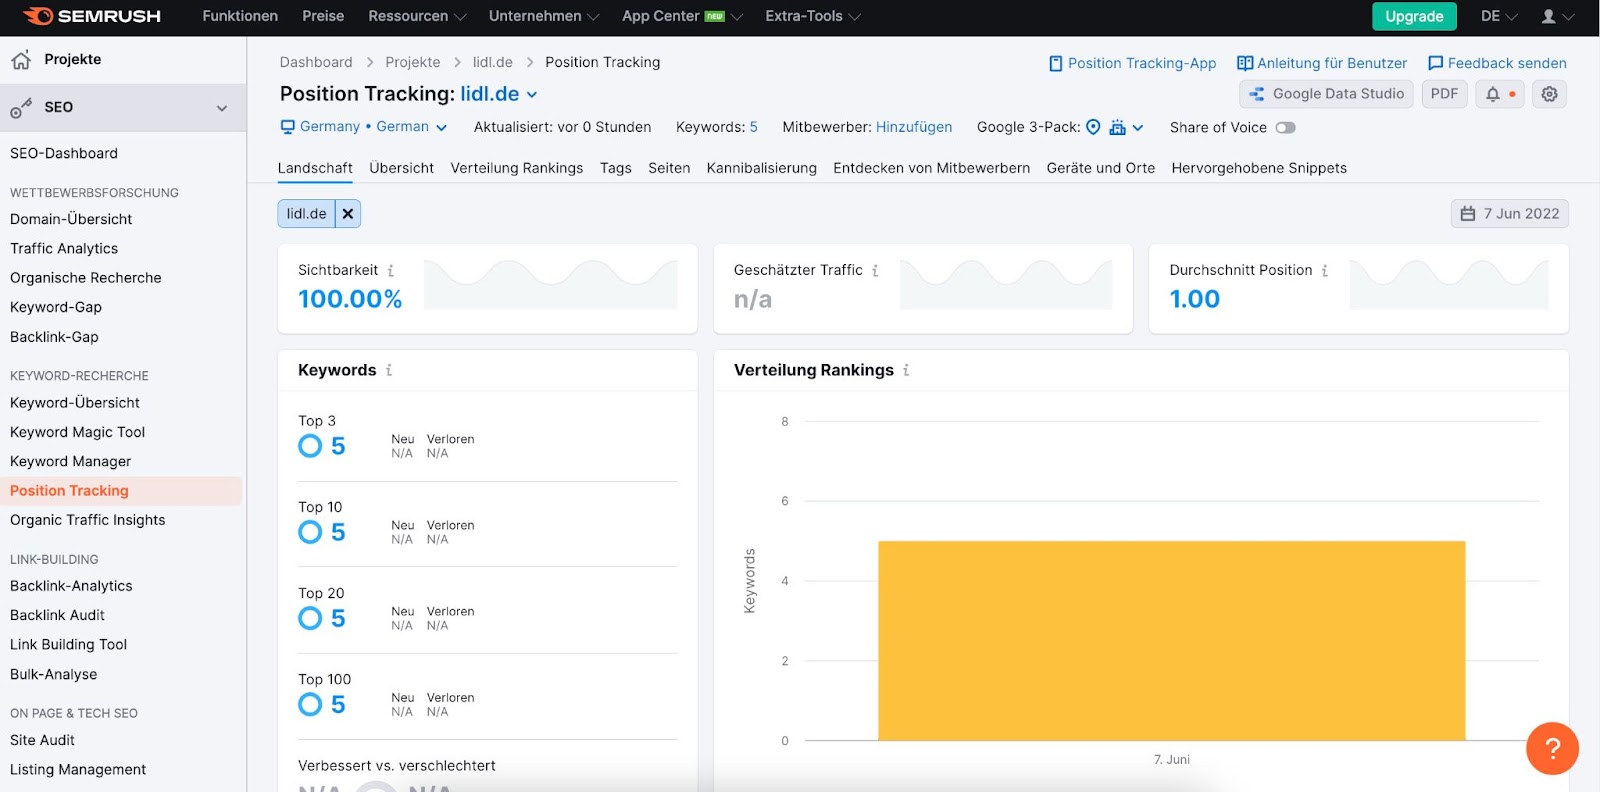
Task: Open Hervorgehobene Snippets tab
Action: 1259,168
